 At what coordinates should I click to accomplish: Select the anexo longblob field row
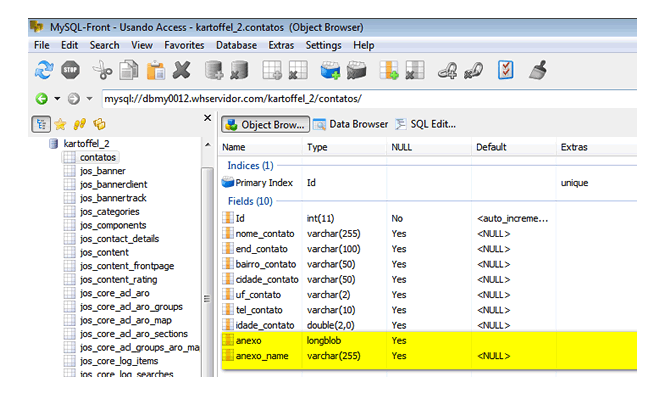click(x=429, y=341)
